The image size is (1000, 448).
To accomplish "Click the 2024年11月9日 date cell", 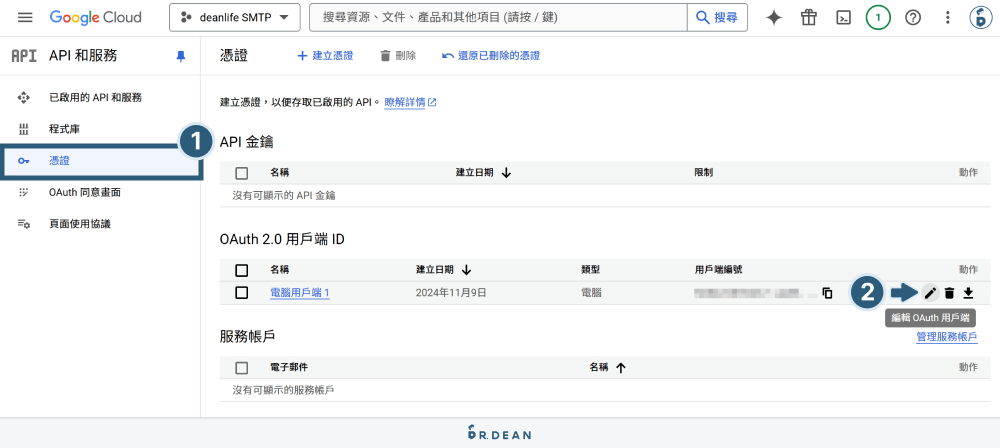I will (451, 293).
